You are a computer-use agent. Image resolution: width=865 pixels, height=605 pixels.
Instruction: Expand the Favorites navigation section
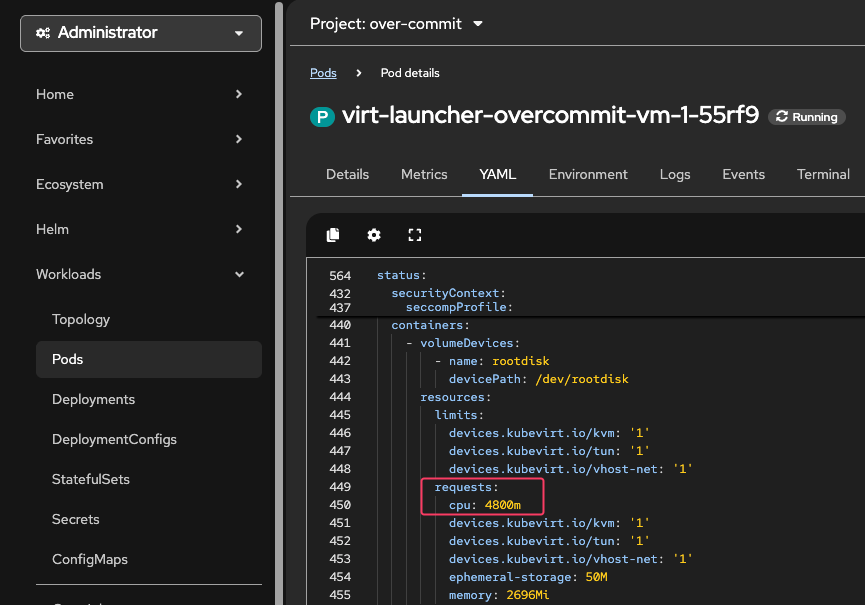point(140,139)
